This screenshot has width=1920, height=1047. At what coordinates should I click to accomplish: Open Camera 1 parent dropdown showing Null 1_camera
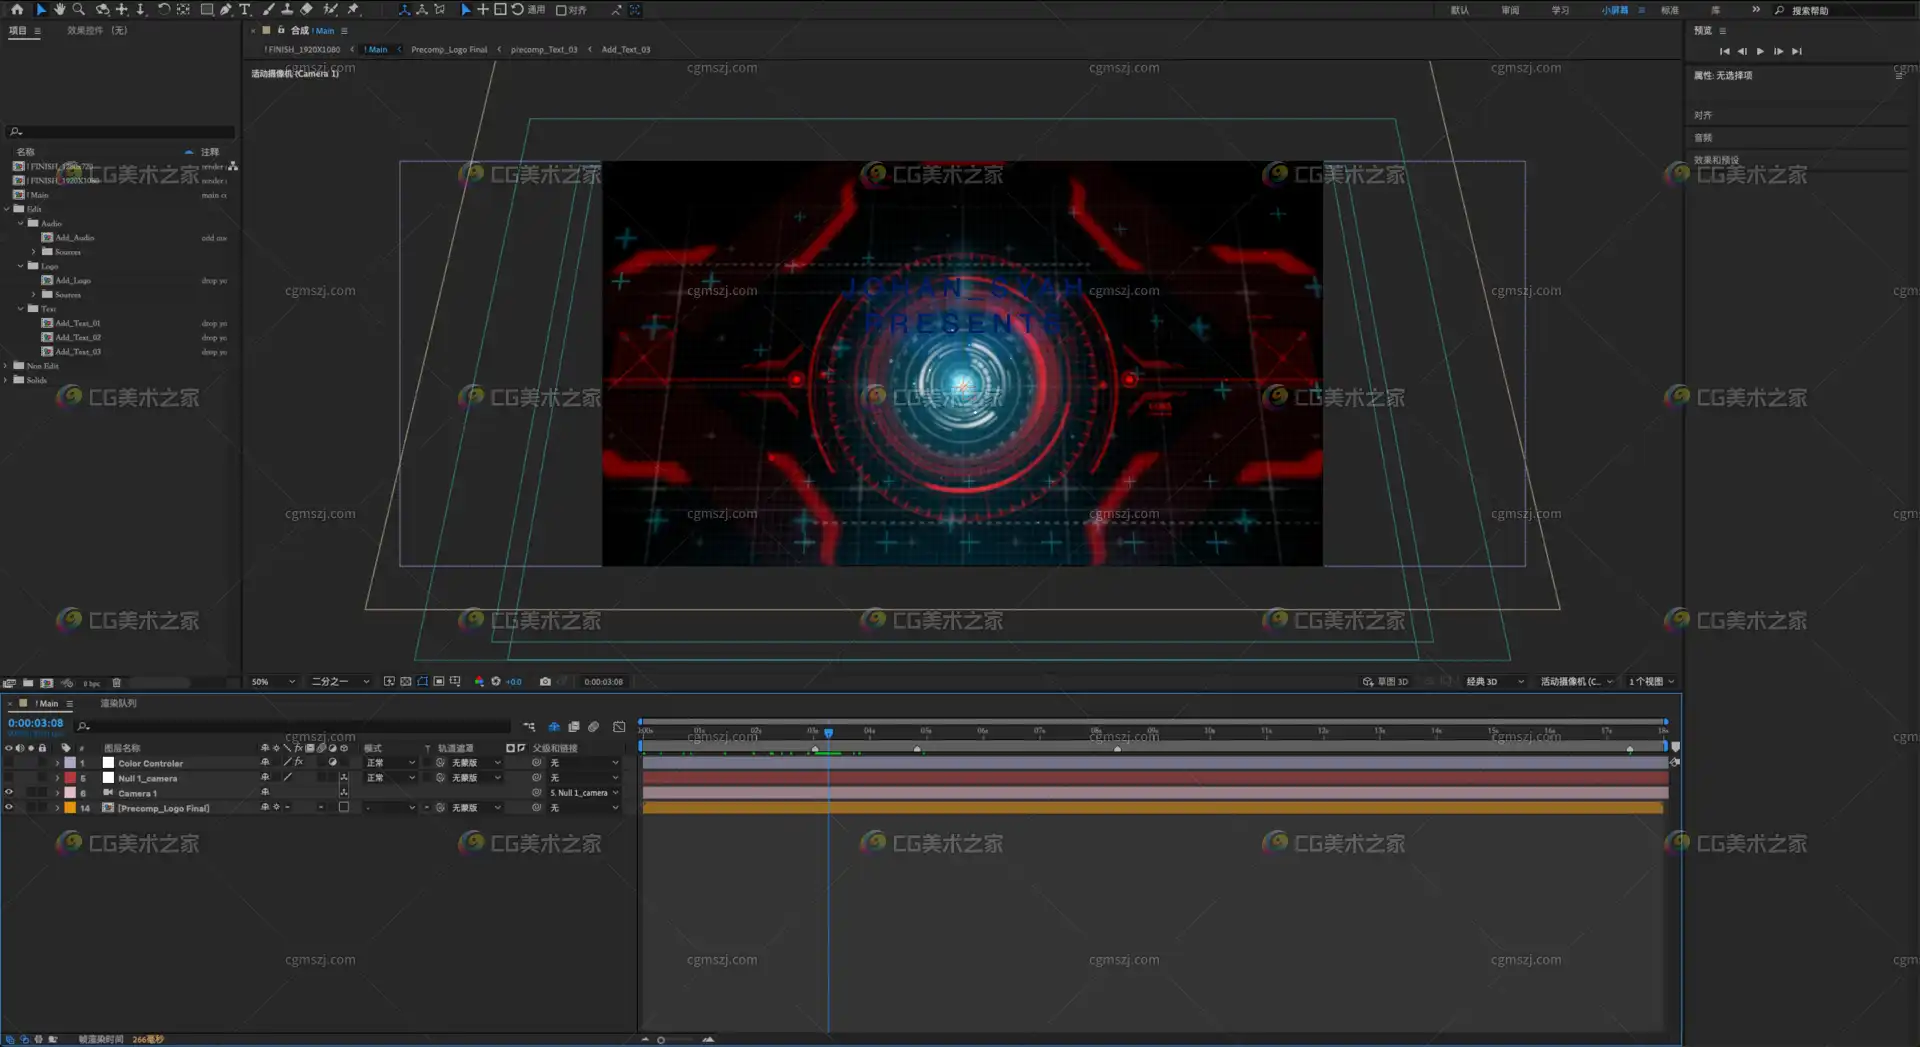584,792
